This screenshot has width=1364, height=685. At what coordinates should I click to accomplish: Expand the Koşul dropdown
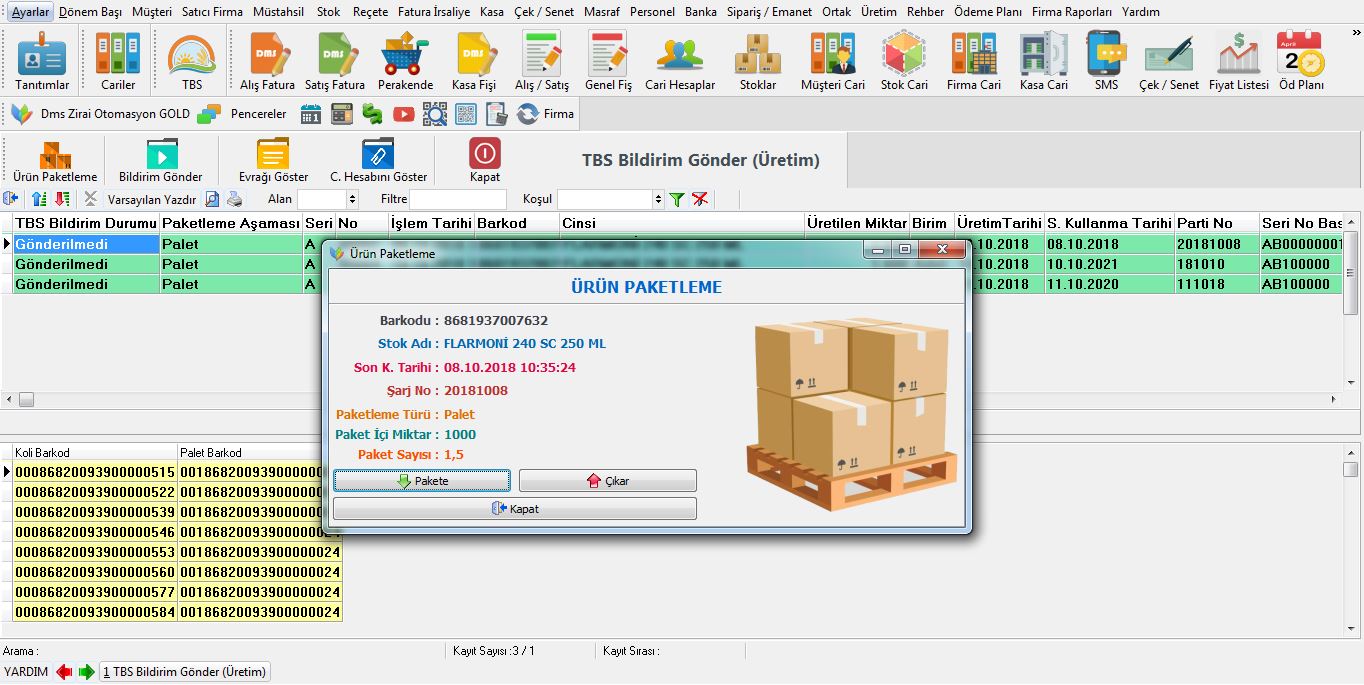[x=657, y=200]
